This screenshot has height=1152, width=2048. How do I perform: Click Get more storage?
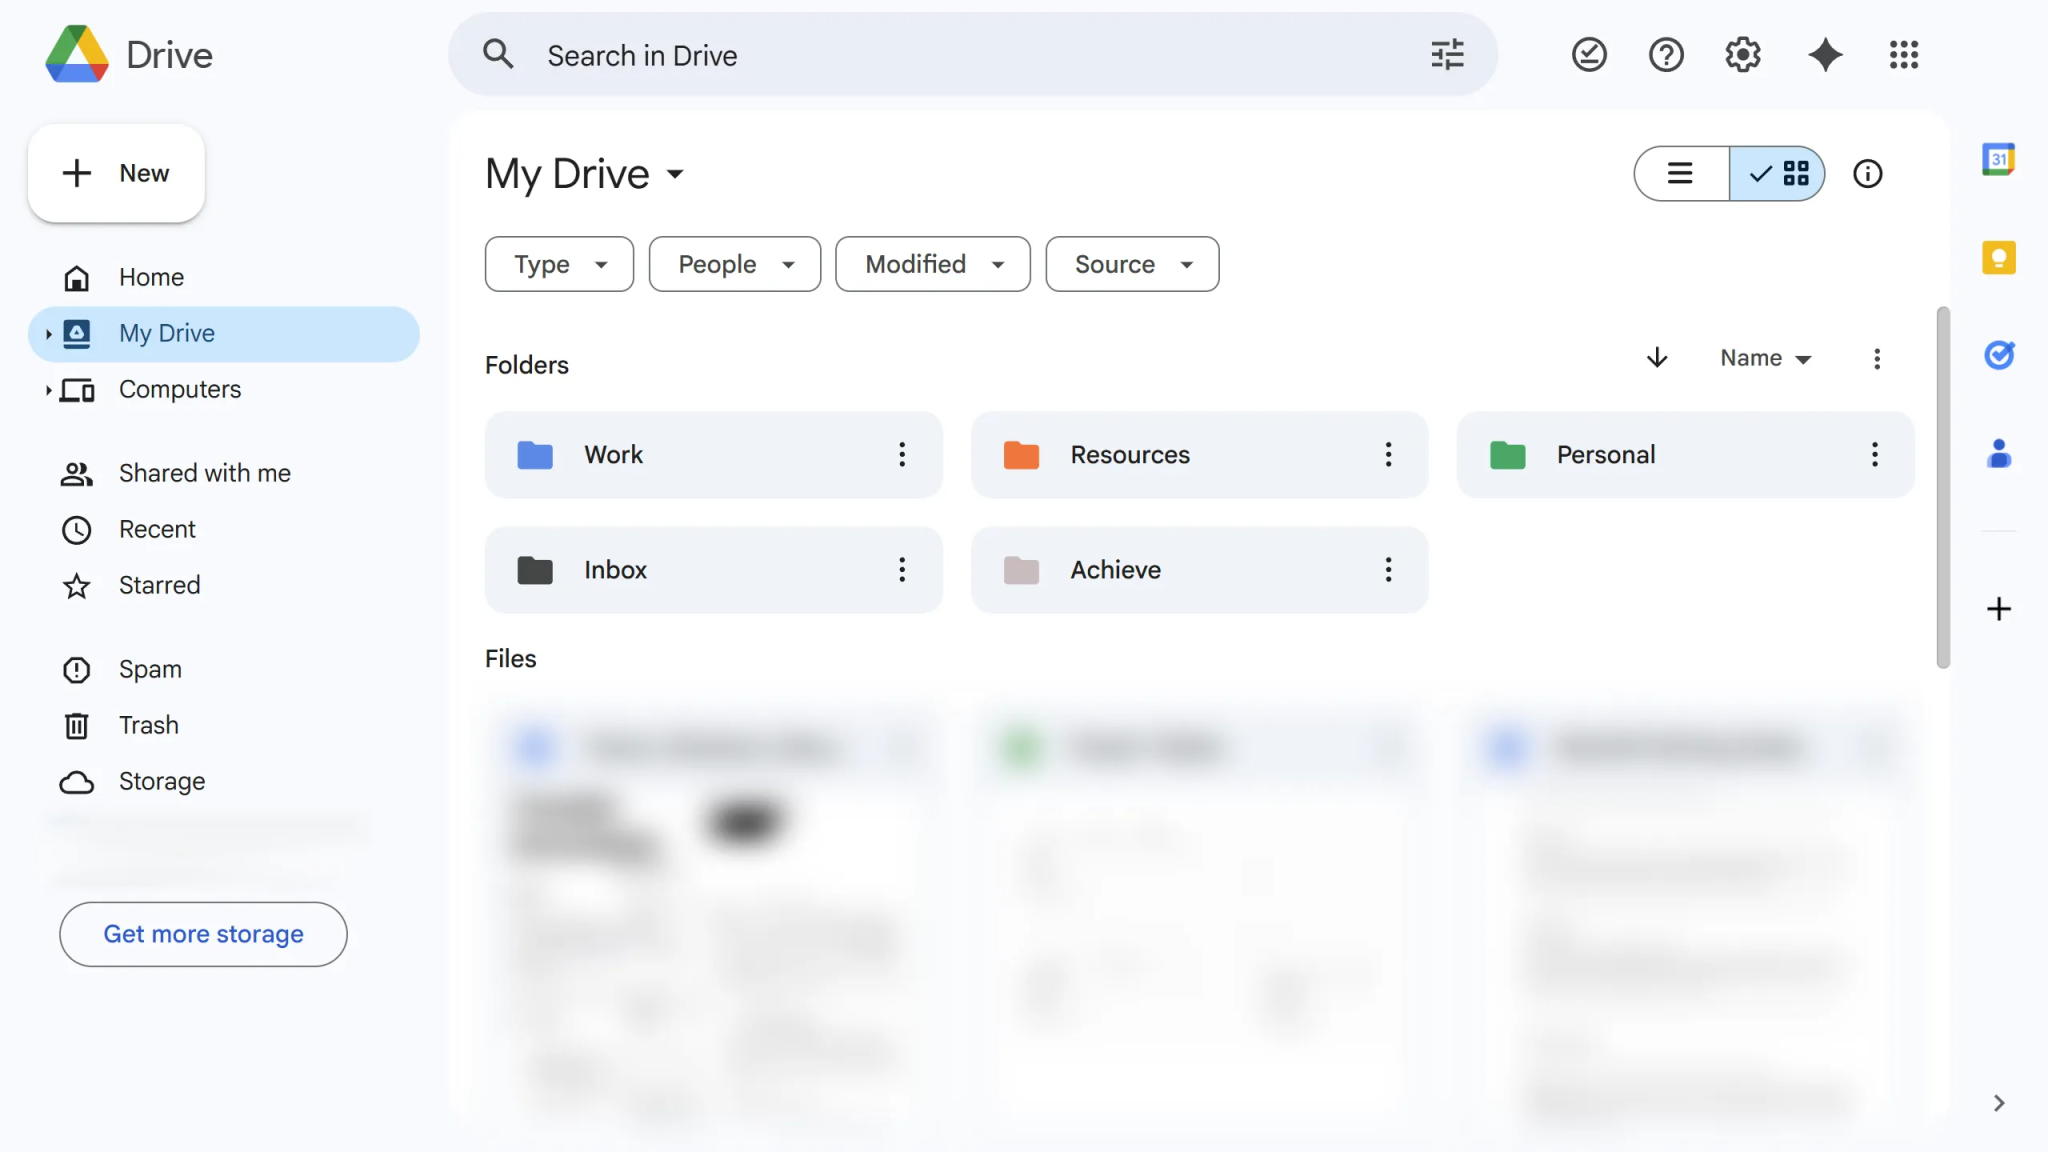pos(203,933)
